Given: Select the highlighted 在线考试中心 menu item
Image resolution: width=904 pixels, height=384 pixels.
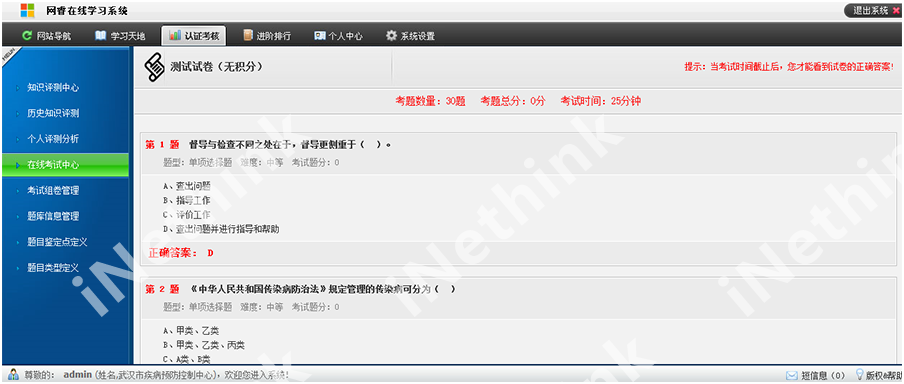Looking at the screenshot, I should tap(65, 165).
